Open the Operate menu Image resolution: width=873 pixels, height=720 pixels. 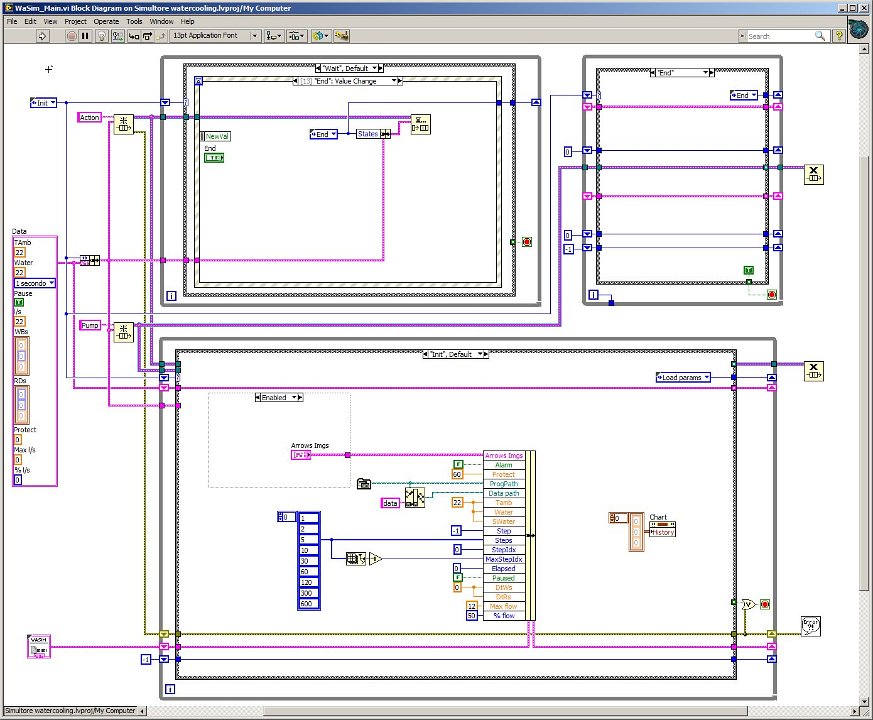tap(106, 21)
